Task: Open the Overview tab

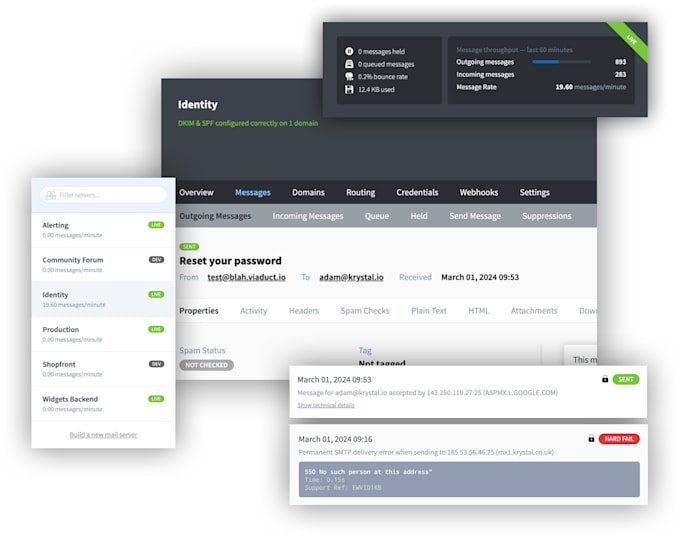Action: tap(196, 192)
